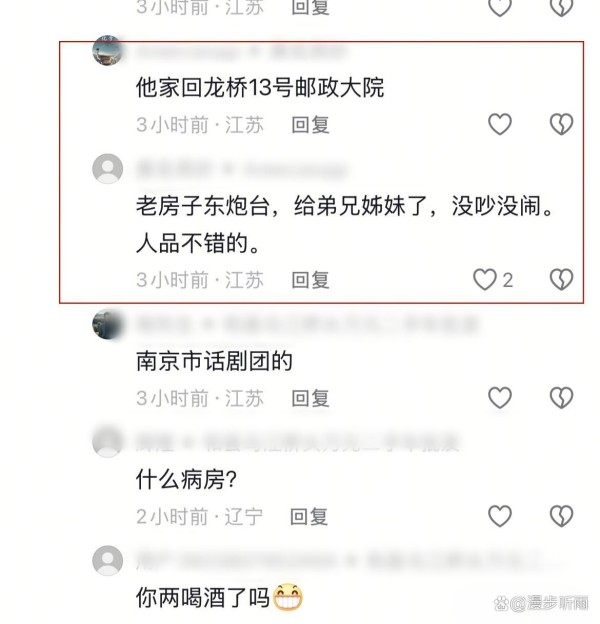Like the 邮政大院 comment with the heart icon
Screen dimensions: 600x624
tap(500, 124)
